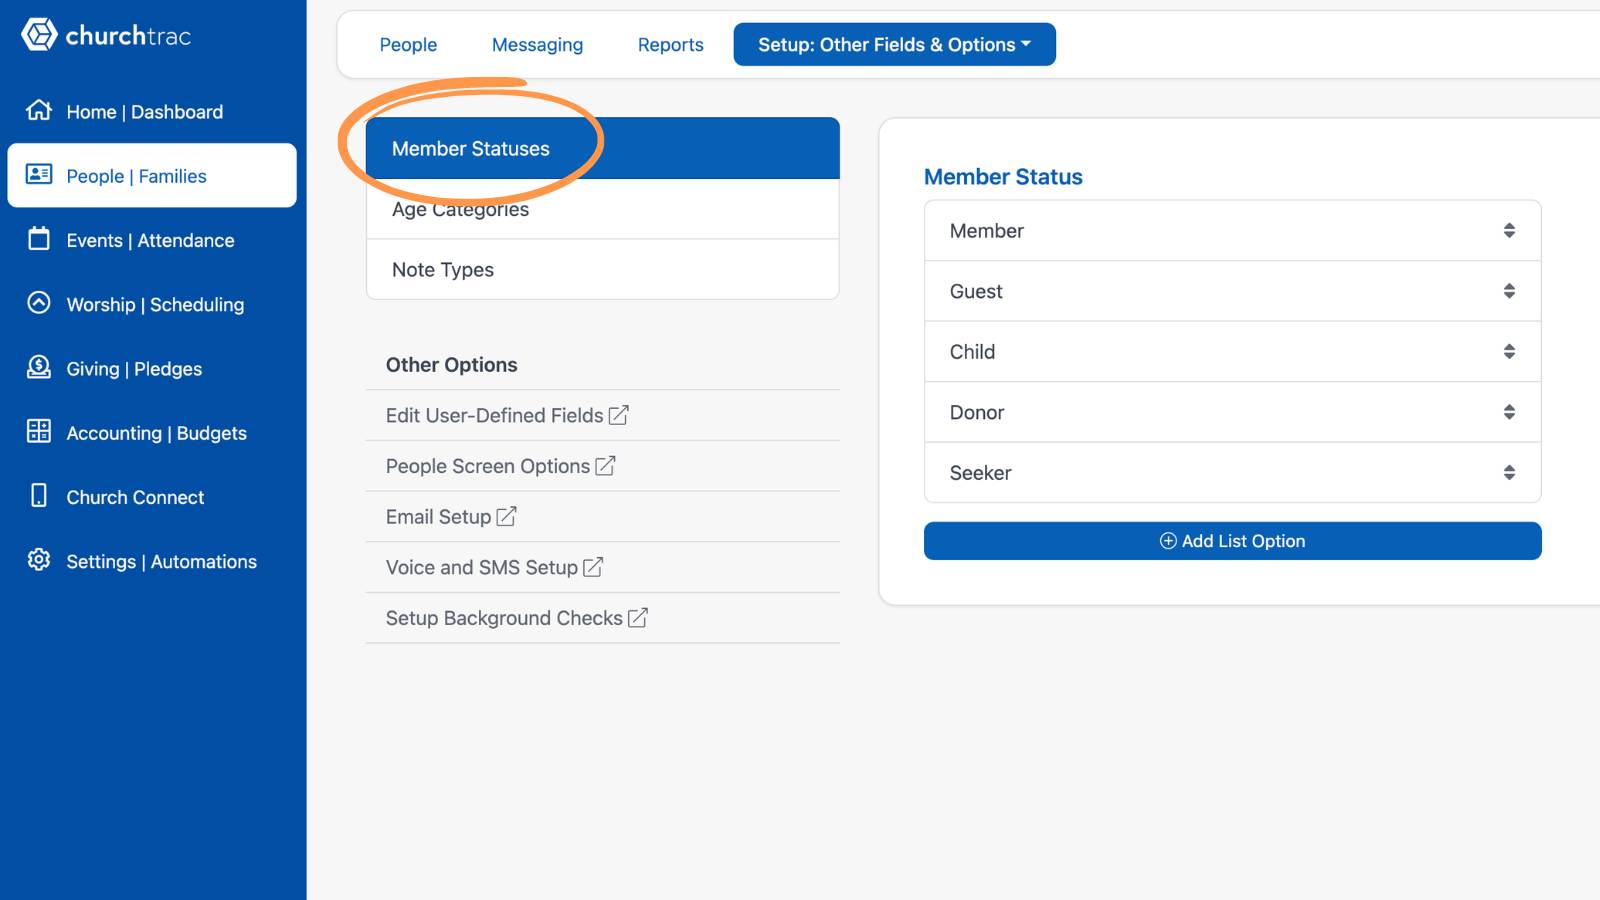Click external-link icon beside Email Setup
Screen dimensions: 1600x900
point(506,517)
